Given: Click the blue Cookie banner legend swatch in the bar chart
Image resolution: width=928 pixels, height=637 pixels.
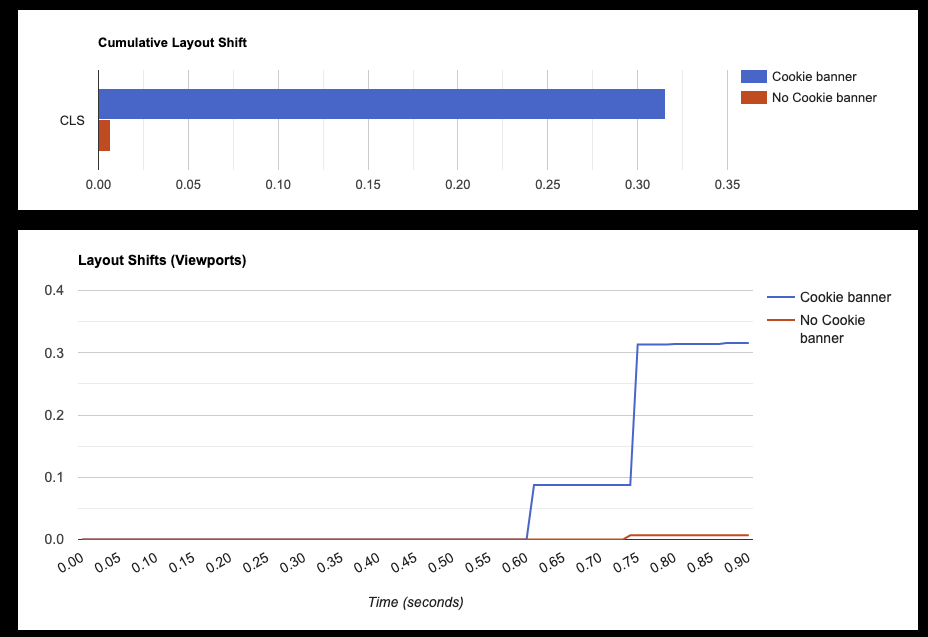Looking at the screenshot, I should click(753, 76).
